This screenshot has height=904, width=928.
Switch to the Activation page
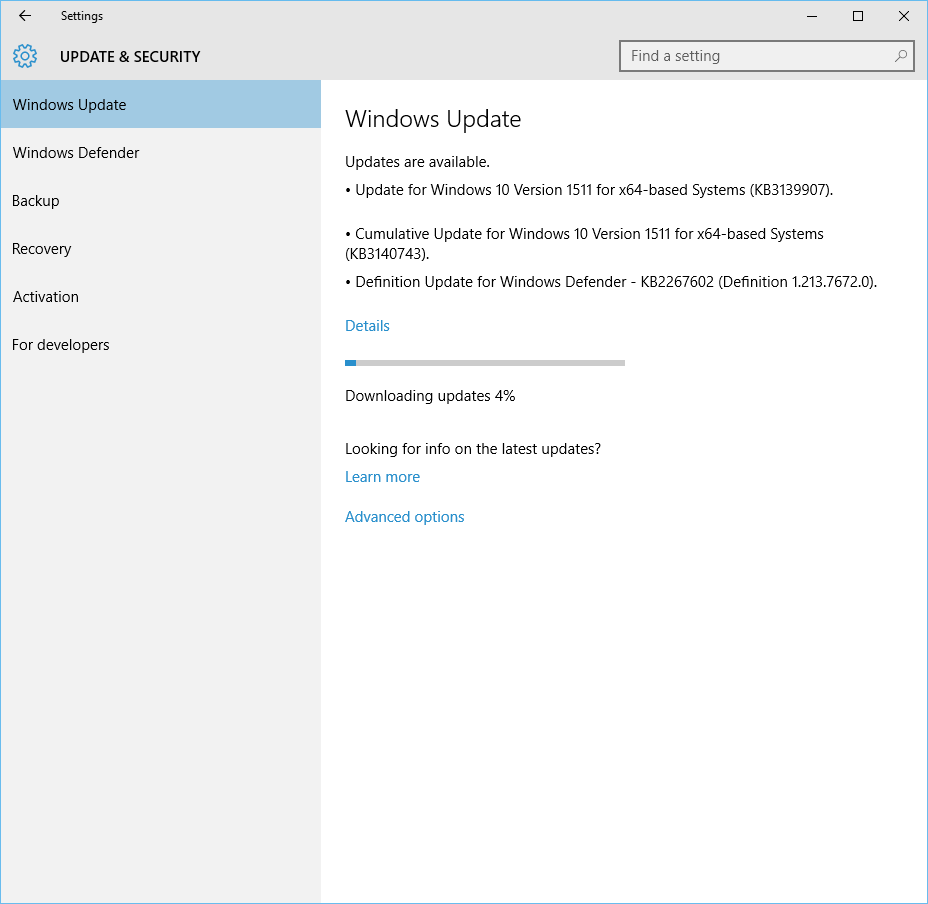(46, 297)
